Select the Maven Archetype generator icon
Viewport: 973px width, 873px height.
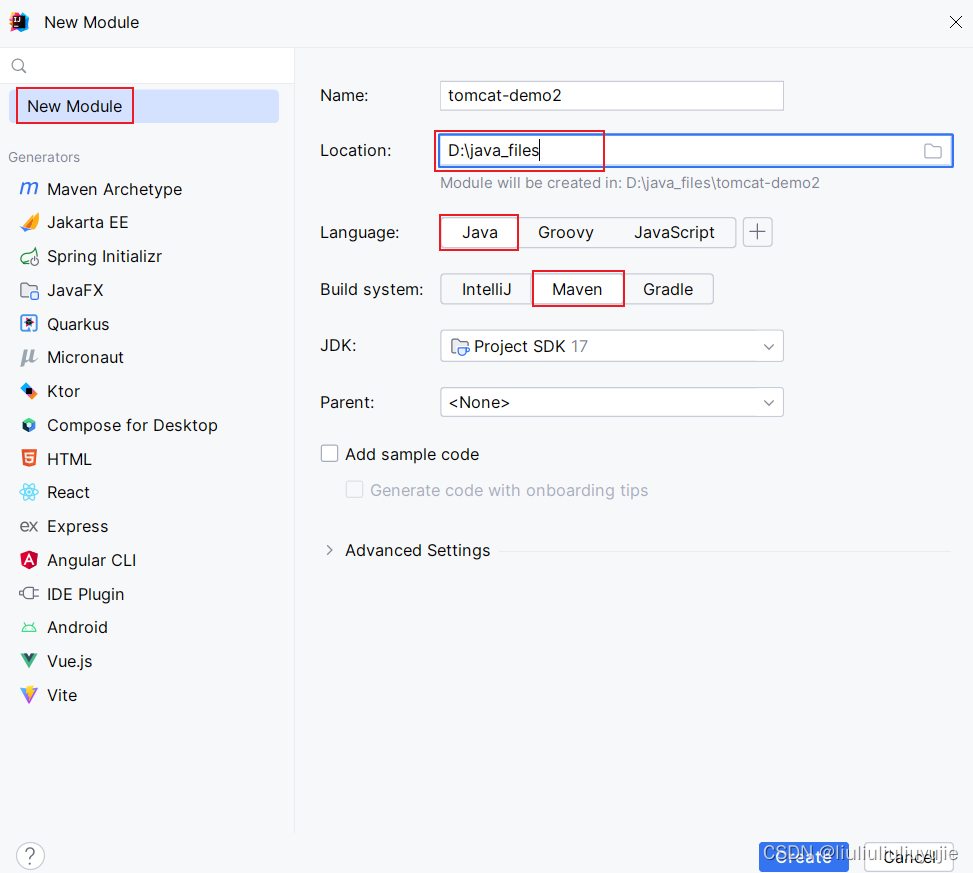(29, 189)
